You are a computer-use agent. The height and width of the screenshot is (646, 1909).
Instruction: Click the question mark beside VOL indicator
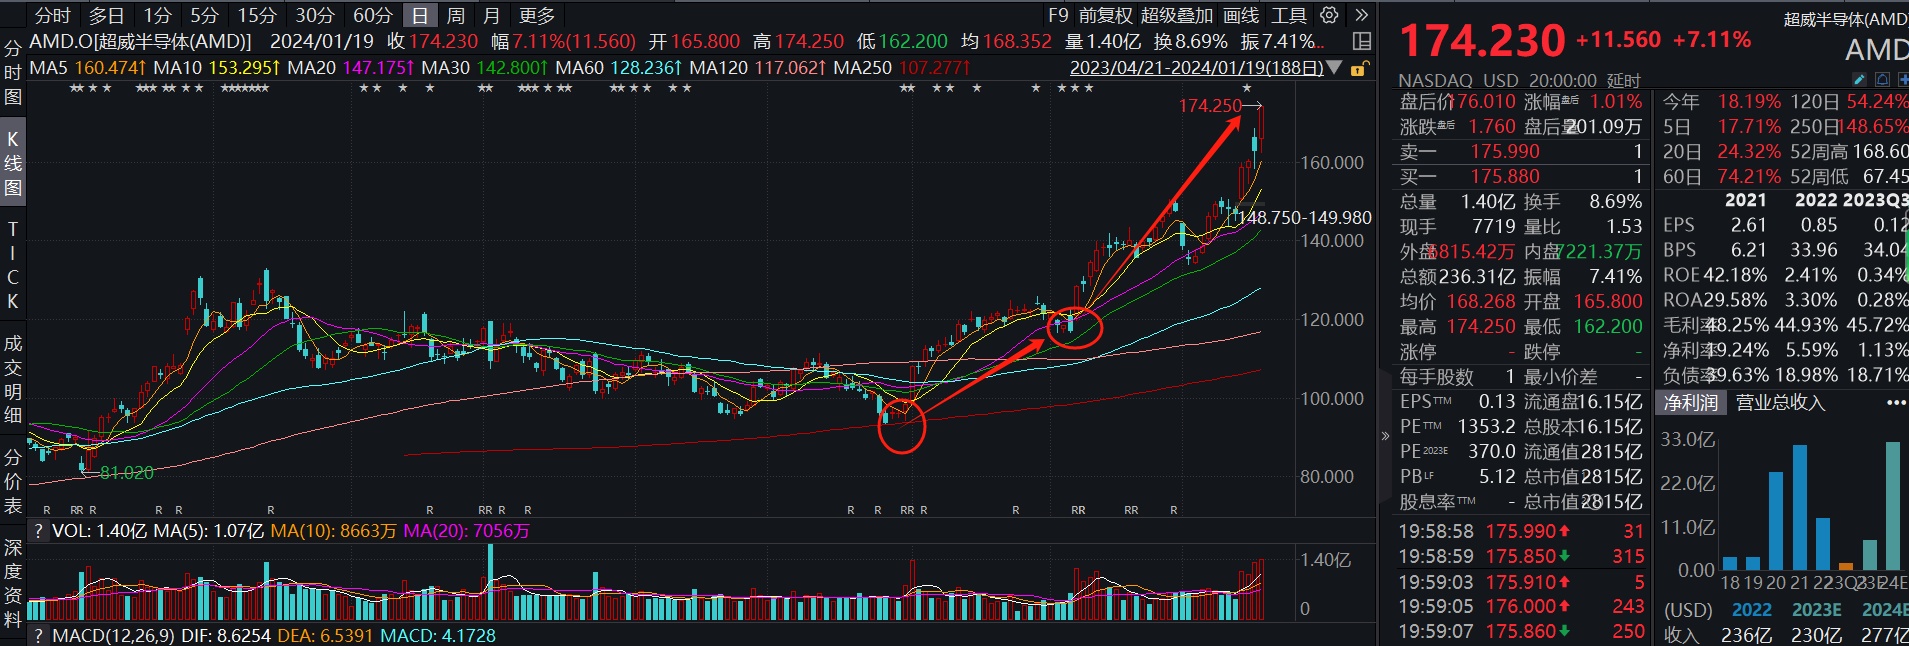click(38, 531)
